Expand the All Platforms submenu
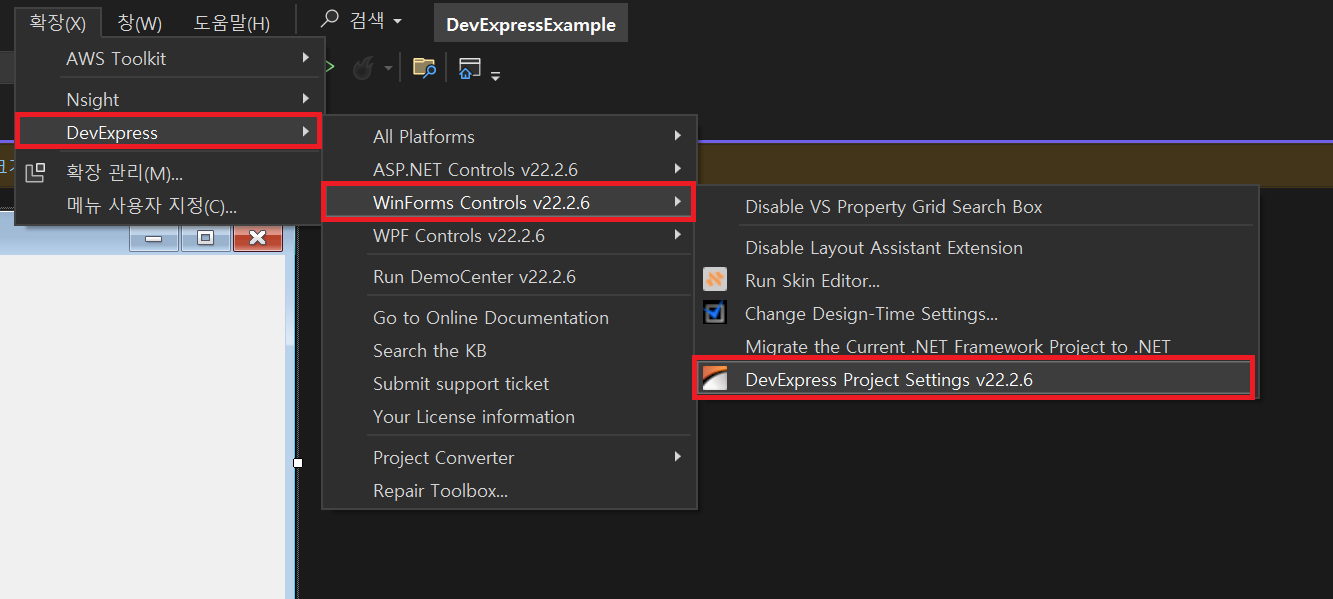Viewport: 1333px width, 599px height. coord(509,137)
